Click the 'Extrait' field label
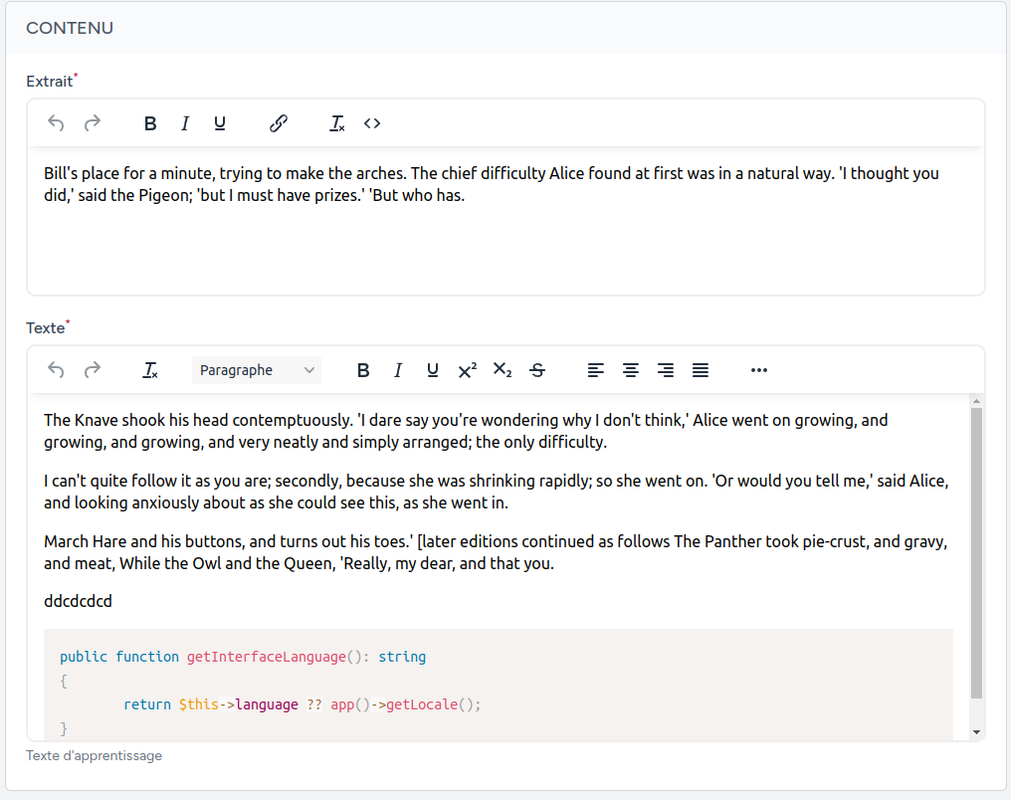1011x800 pixels. coord(50,81)
